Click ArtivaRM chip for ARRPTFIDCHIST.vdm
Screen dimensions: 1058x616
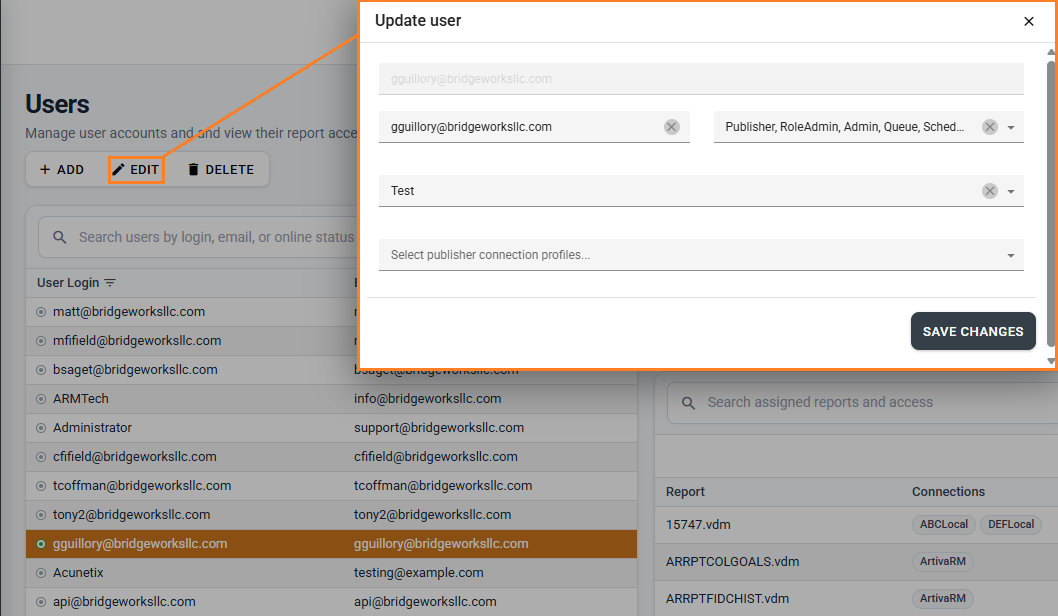pos(943,598)
